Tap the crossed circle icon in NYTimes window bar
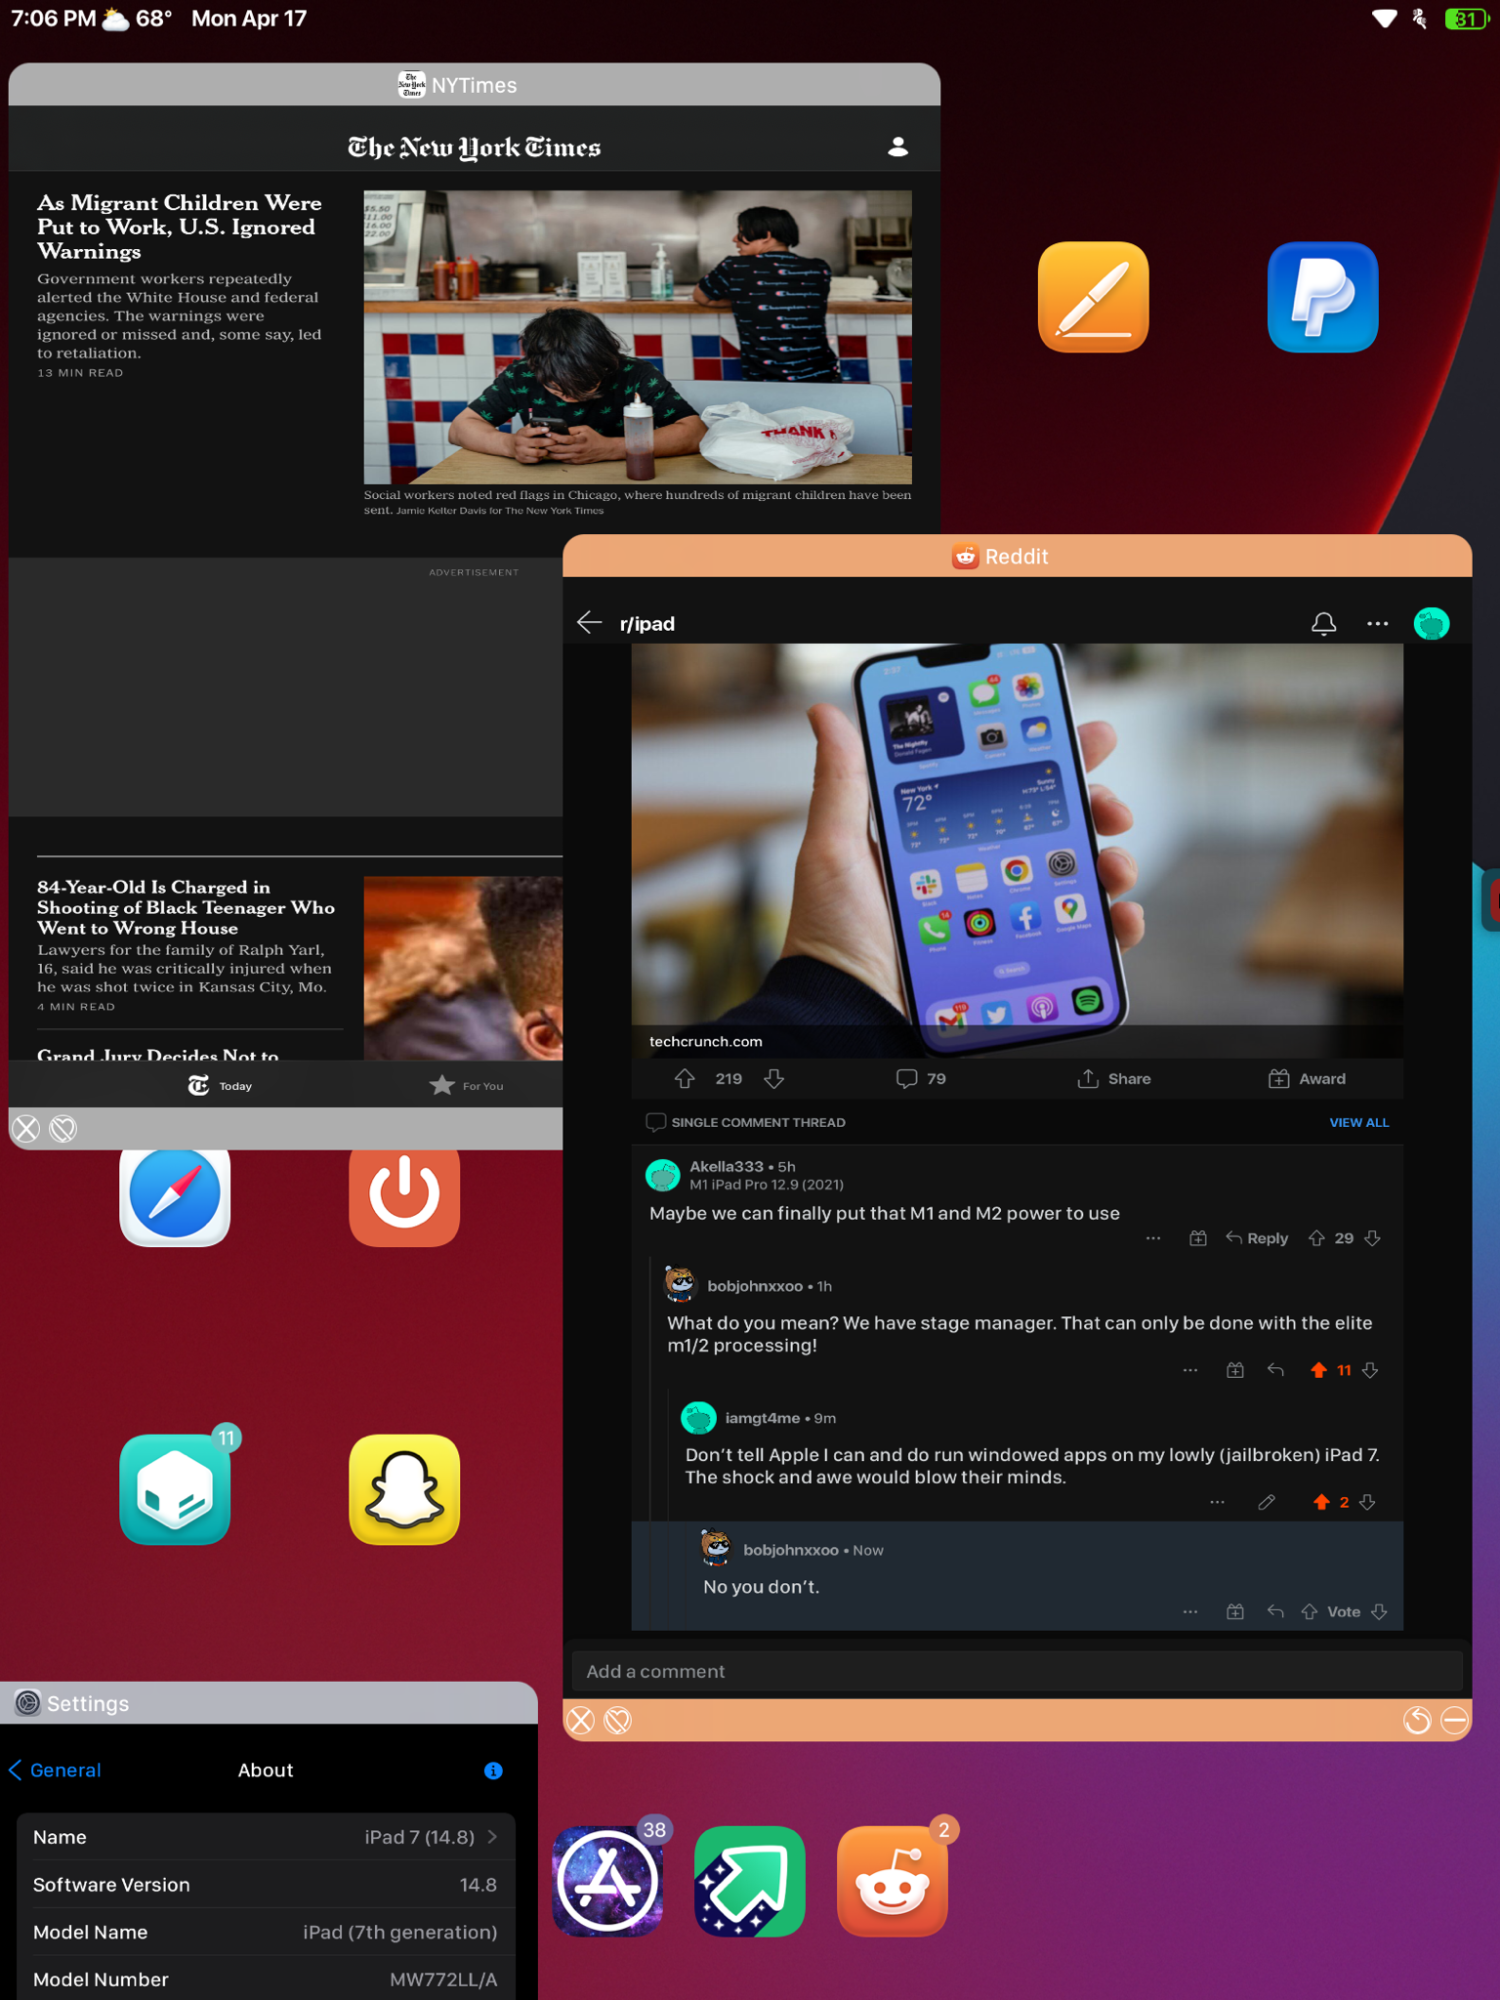The image size is (1500, 2000). (63, 1129)
